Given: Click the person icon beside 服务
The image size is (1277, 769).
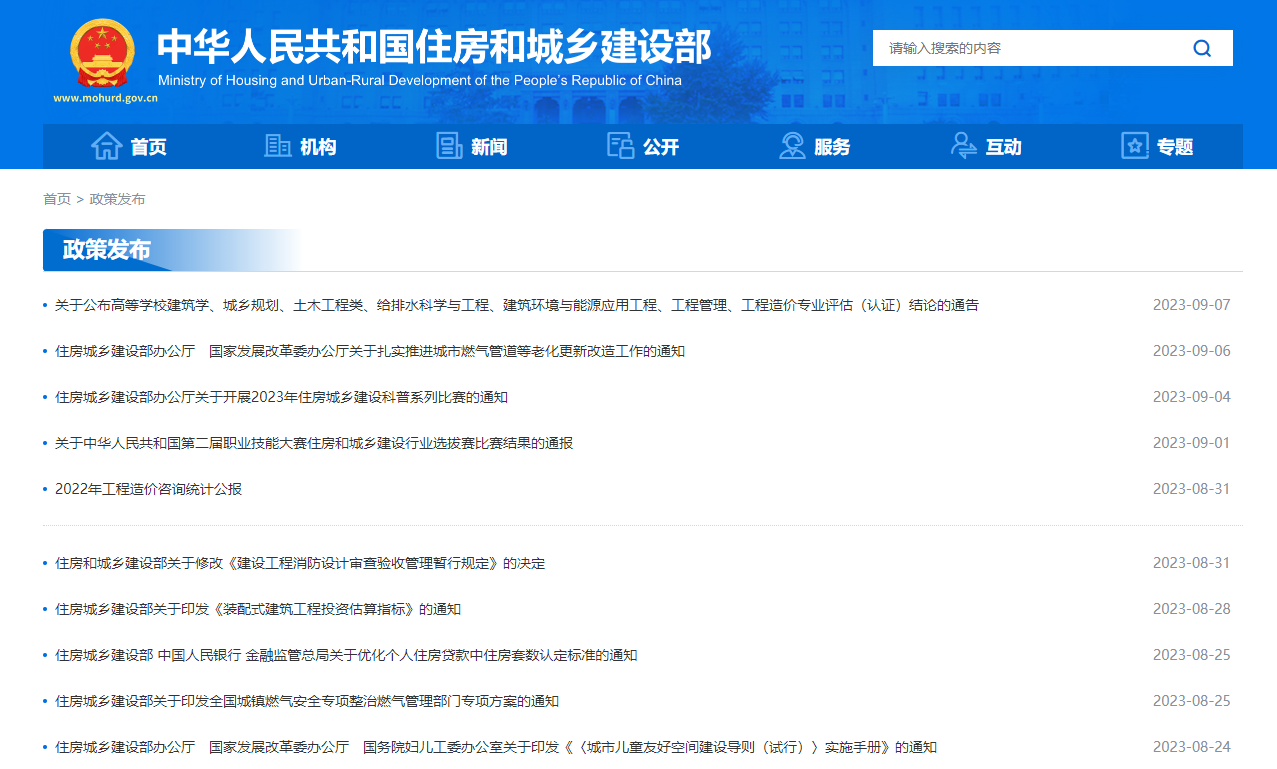Looking at the screenshot, I should click(792, 146).
